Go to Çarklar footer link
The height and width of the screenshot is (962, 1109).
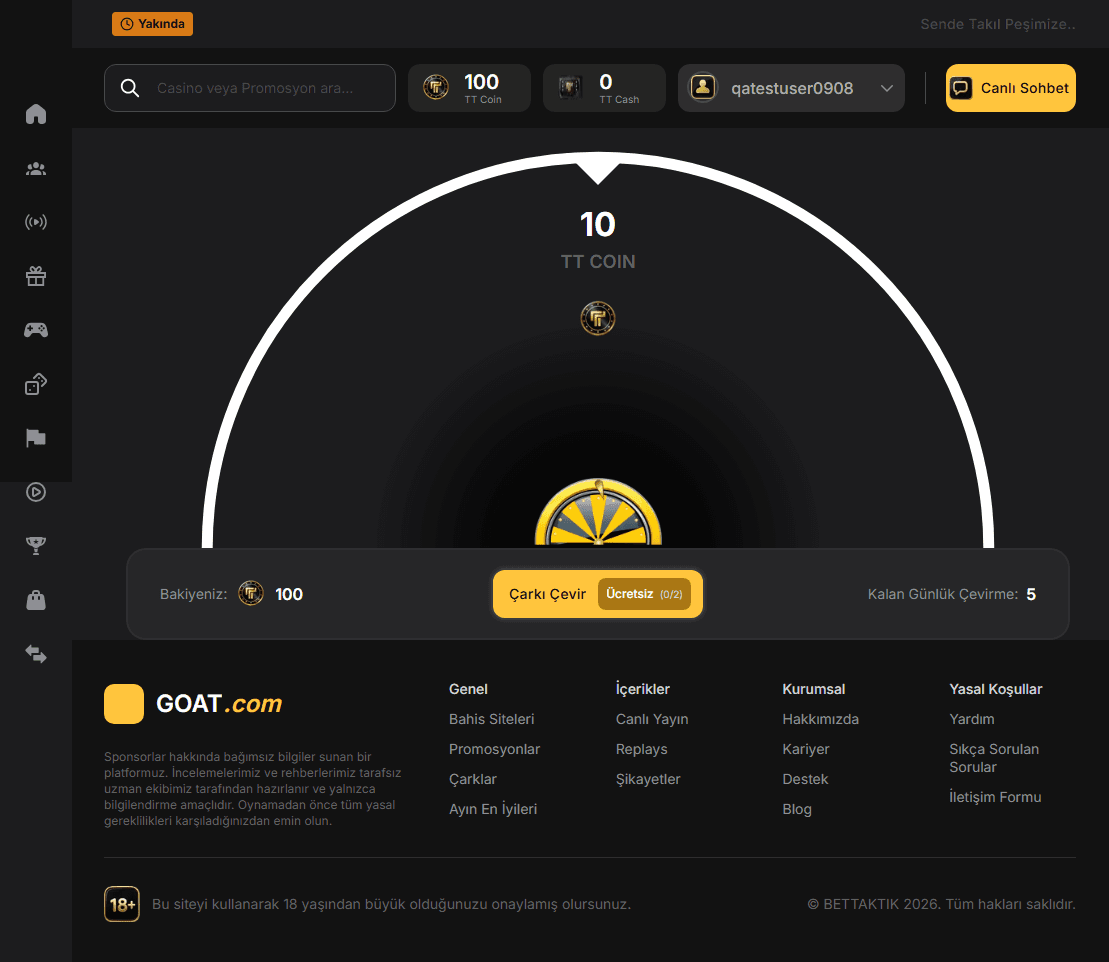point(472,779)
